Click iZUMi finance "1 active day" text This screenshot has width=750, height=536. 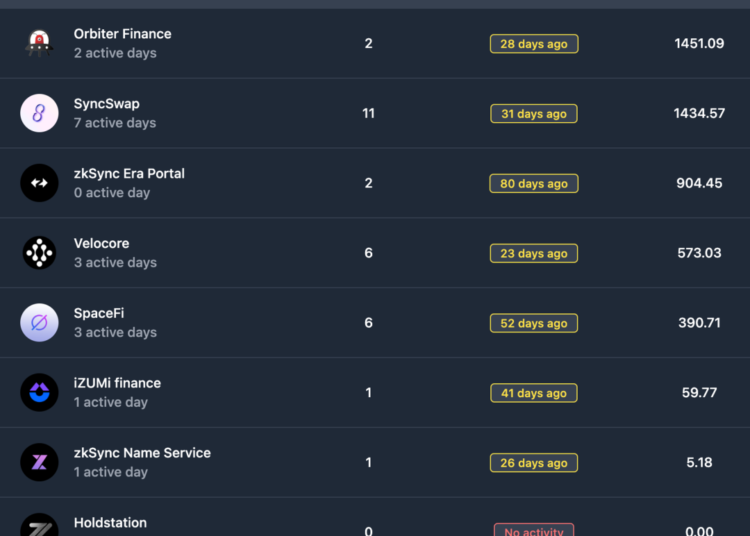point(110,402)
